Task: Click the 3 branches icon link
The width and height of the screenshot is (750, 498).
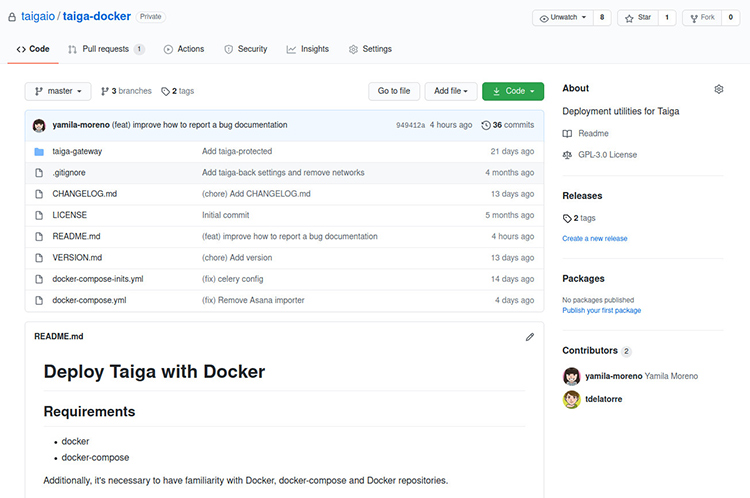Action: [105, 91]
